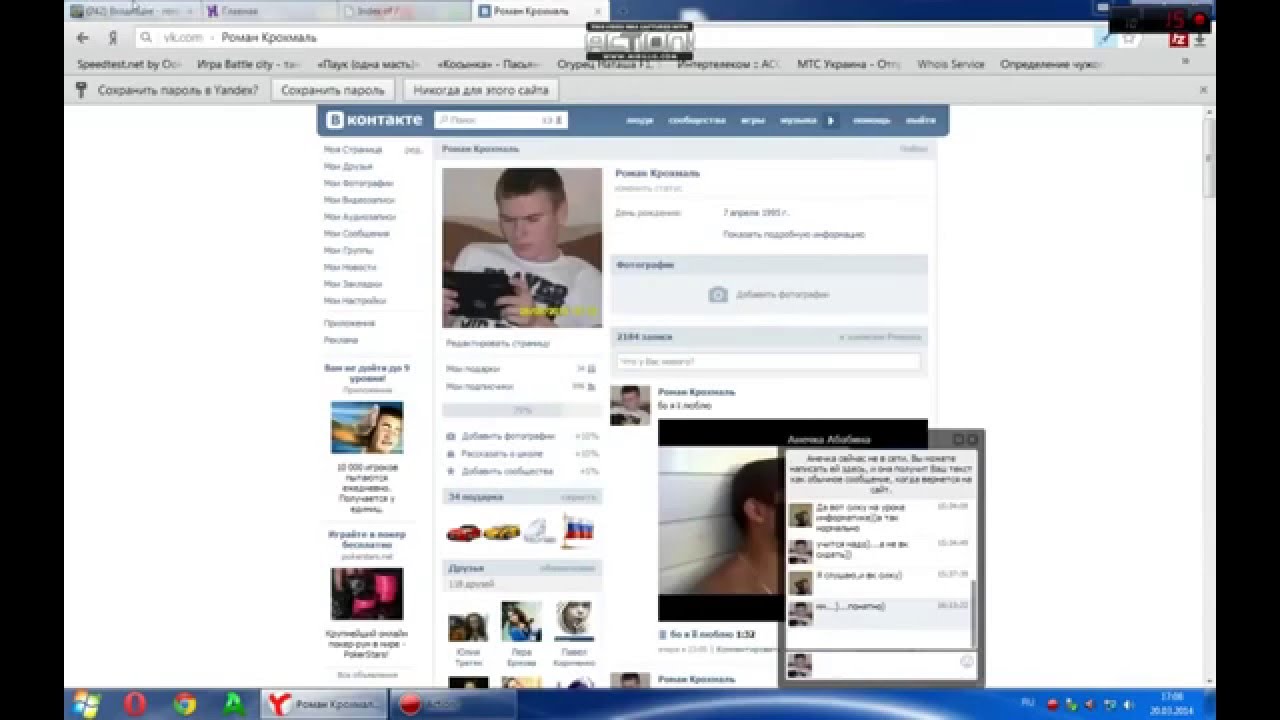Click the игры header menu item
This screenshot has width=1280, height=720.
[x=753, y=120]
